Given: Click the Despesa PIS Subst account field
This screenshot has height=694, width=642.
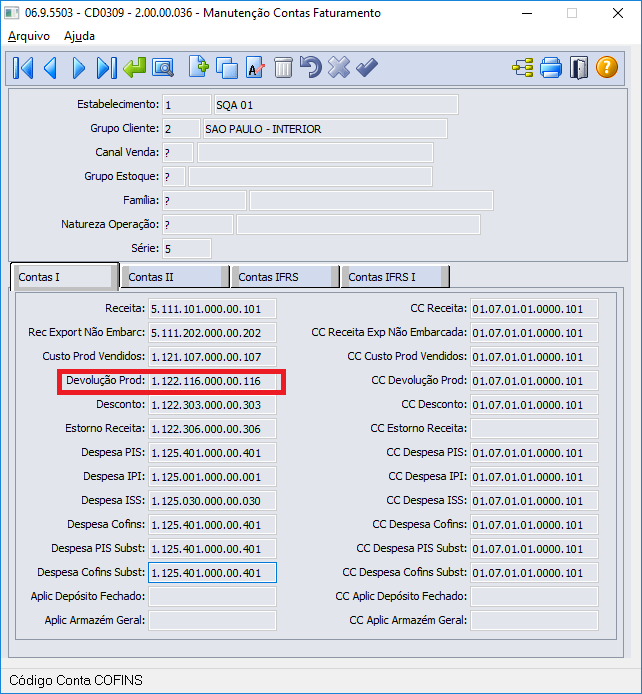Looking at the screenshot, I should [212, 548].
